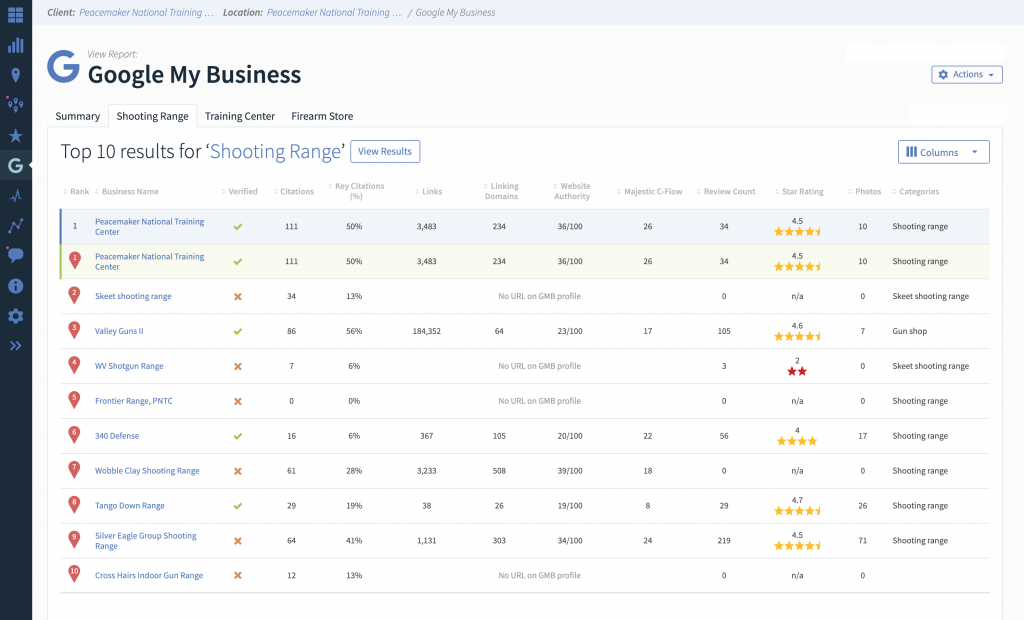Screen dimensions: 1024x620
Task: Click map pin 8 for Tango Down Range
Action: tap(74, 505)
